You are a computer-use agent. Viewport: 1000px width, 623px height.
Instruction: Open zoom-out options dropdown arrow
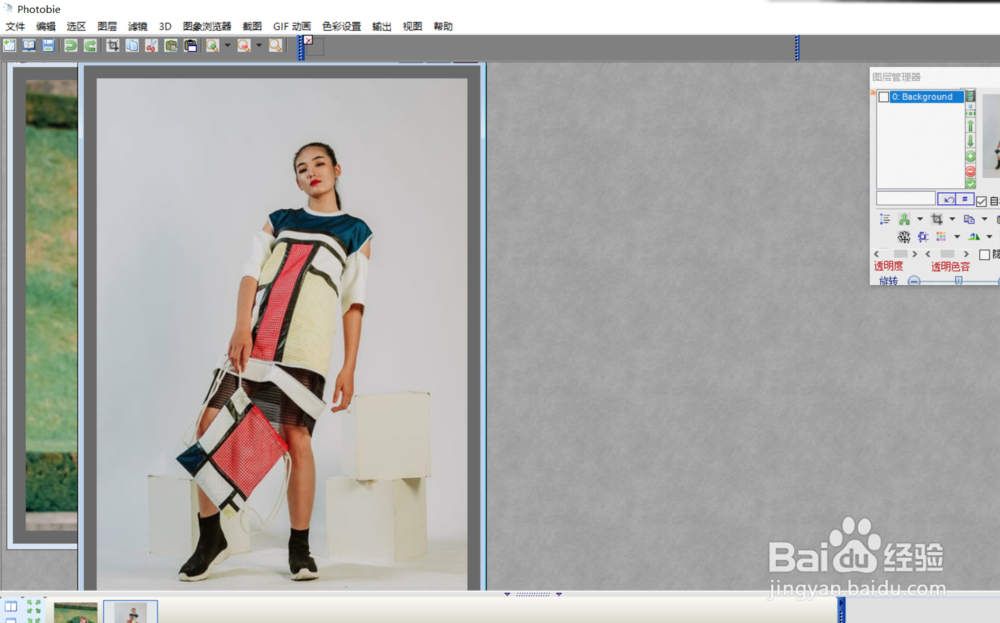tap(259, 45)
